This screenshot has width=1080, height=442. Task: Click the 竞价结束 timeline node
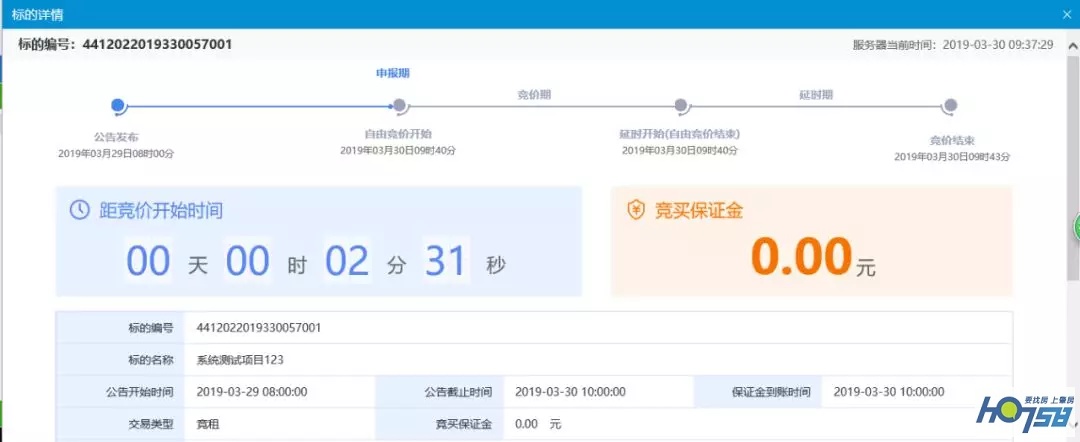coord(951,105)
